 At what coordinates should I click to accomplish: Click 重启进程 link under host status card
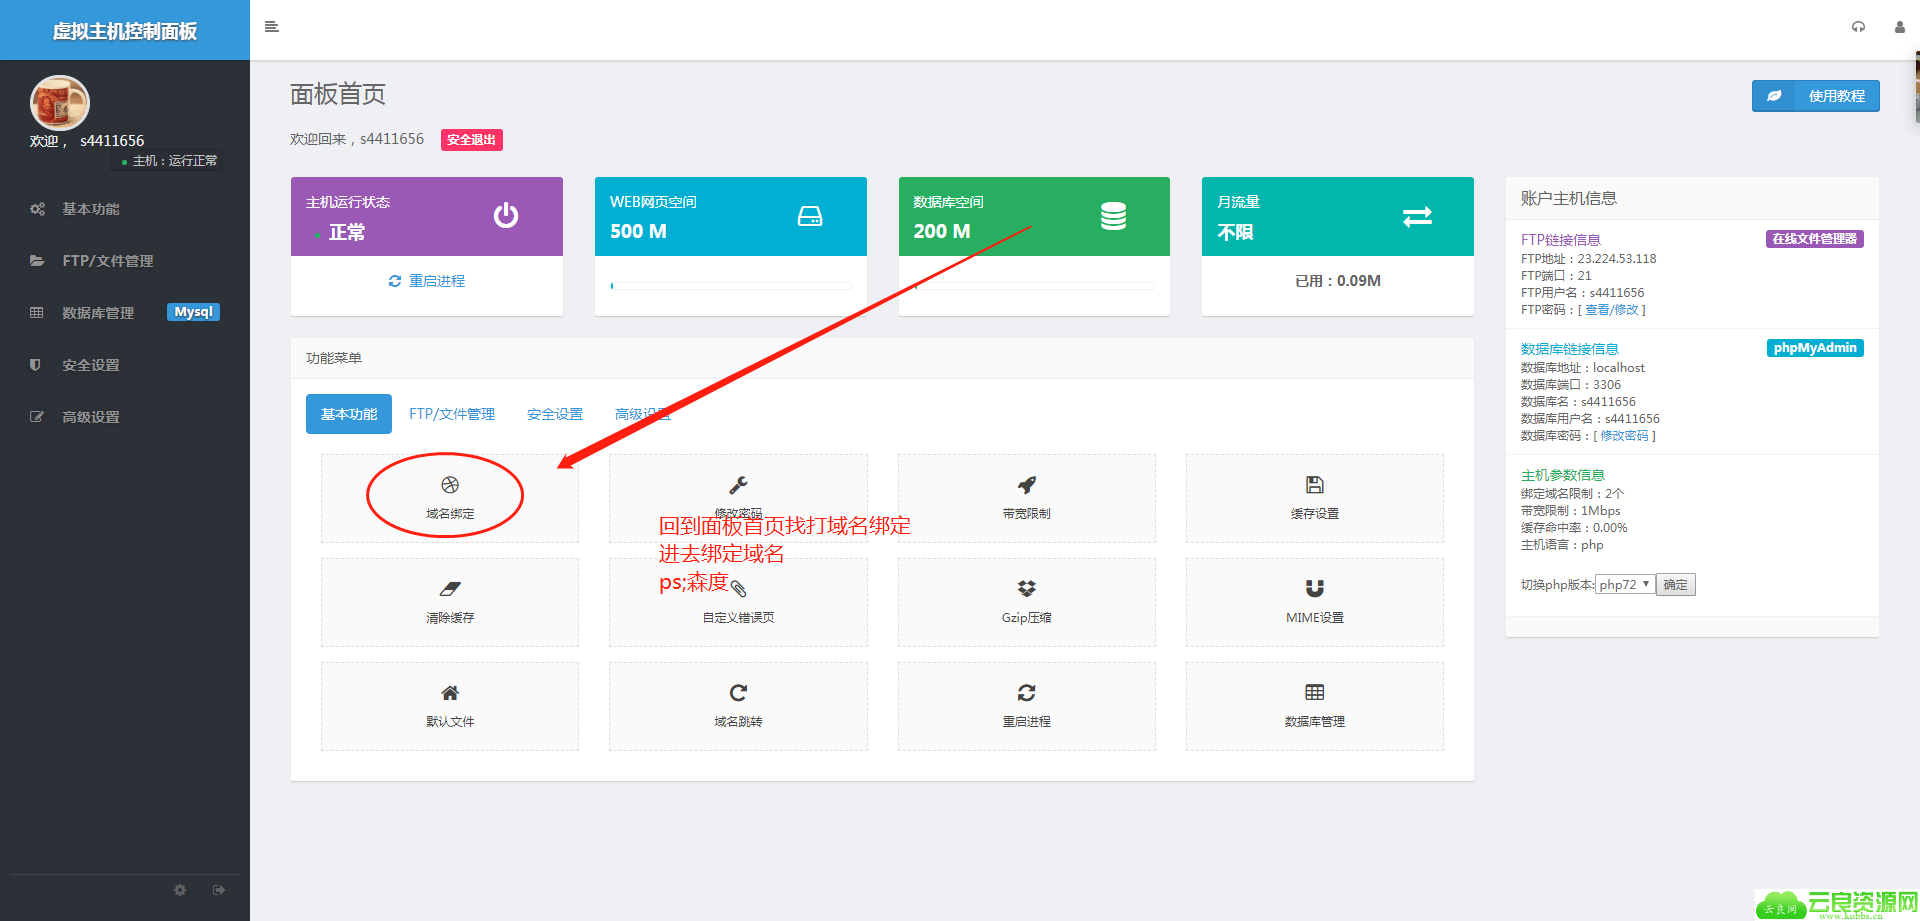[427, 281]
